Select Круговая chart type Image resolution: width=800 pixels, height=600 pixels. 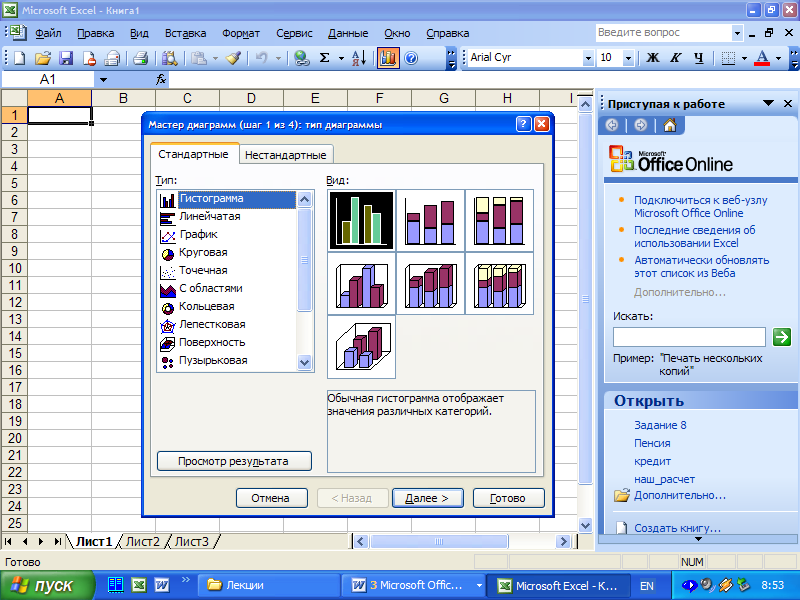tap(203, 253)
